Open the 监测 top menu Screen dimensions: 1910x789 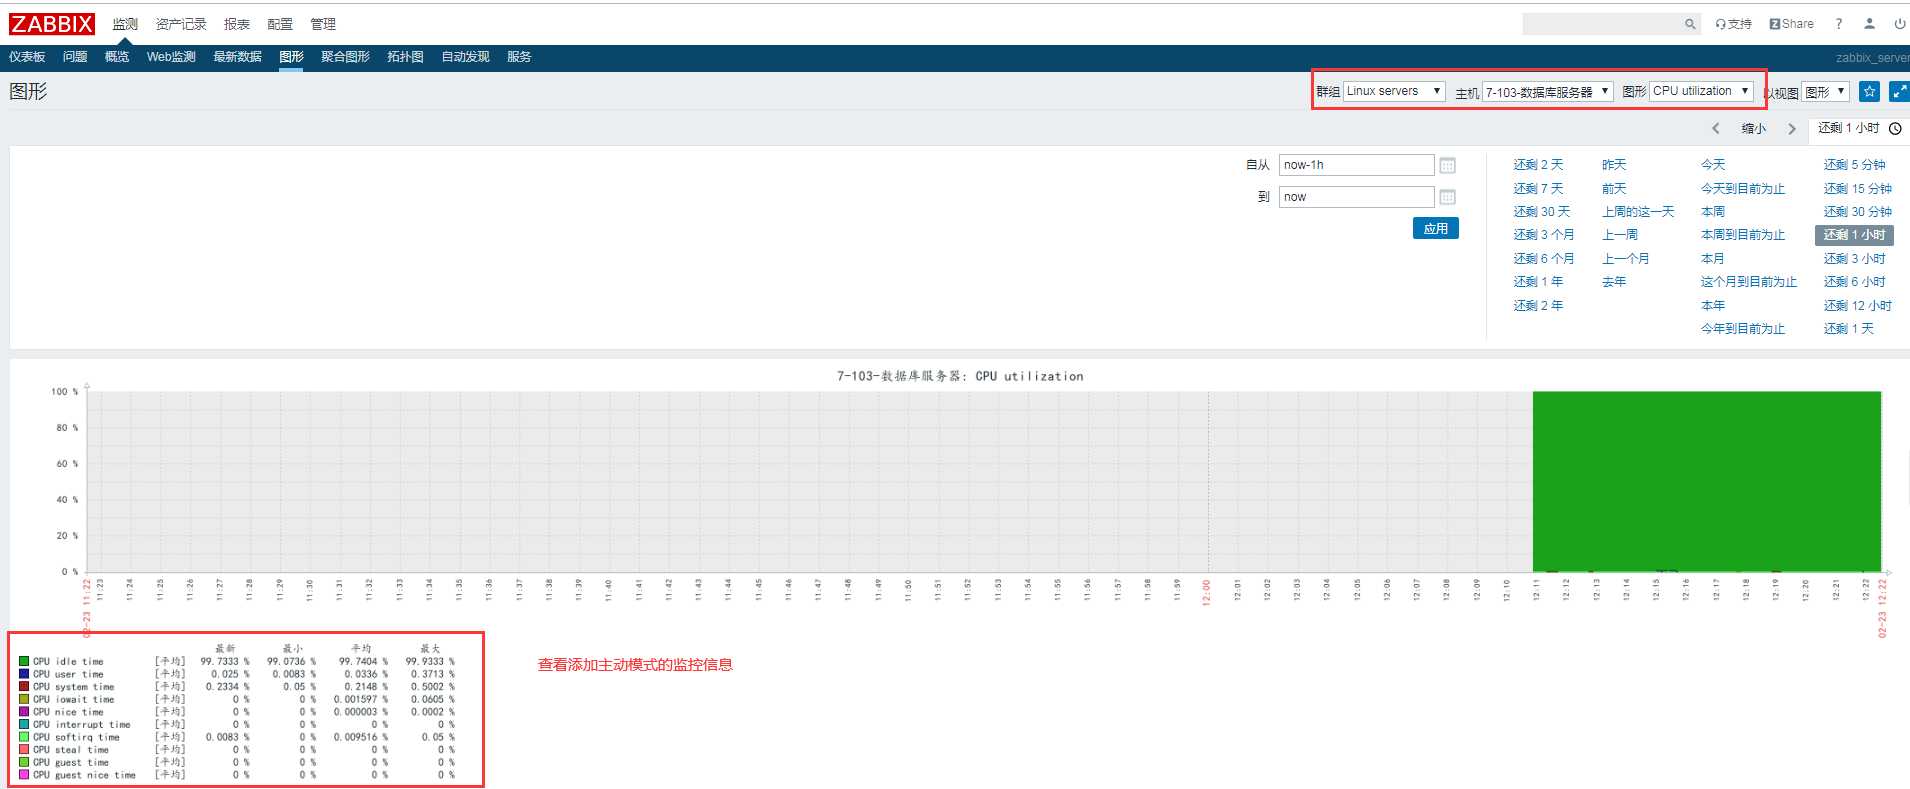click(125, 24)
